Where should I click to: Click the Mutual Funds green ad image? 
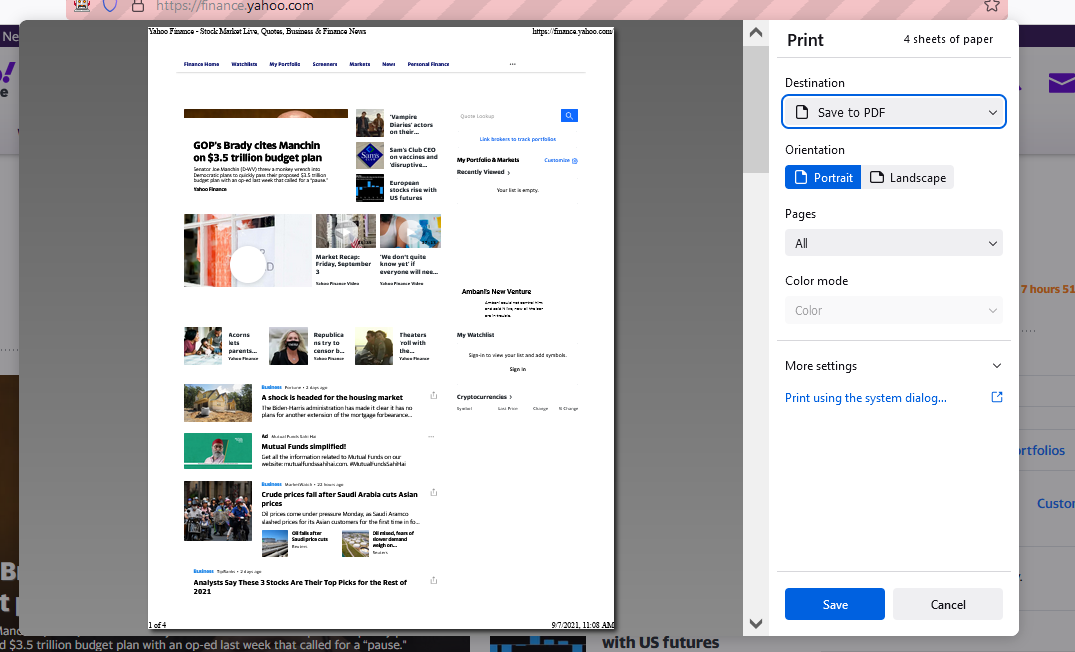[218, 450]
